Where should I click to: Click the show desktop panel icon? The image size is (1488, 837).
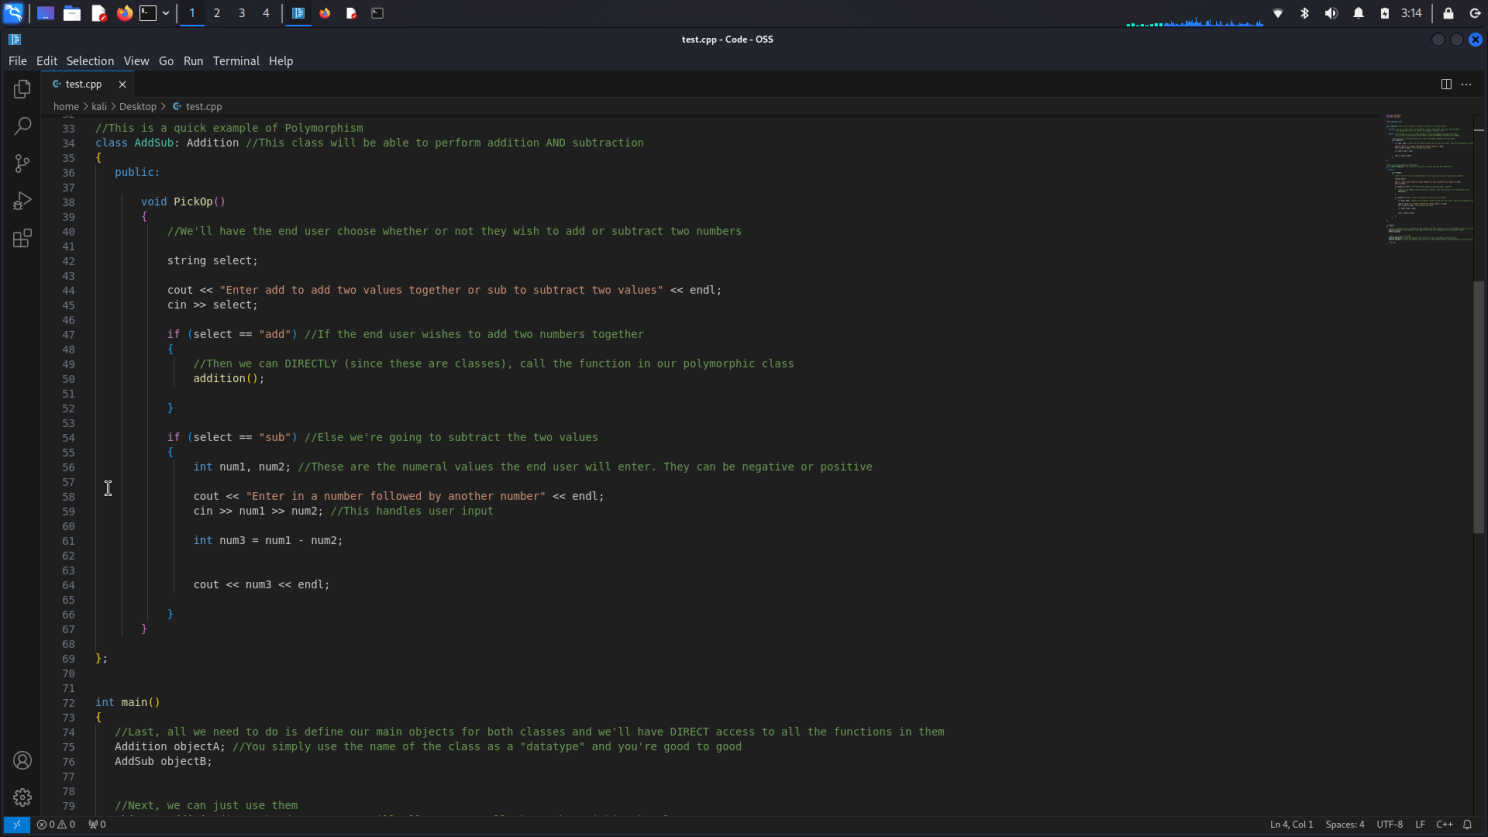click(45, 13)
